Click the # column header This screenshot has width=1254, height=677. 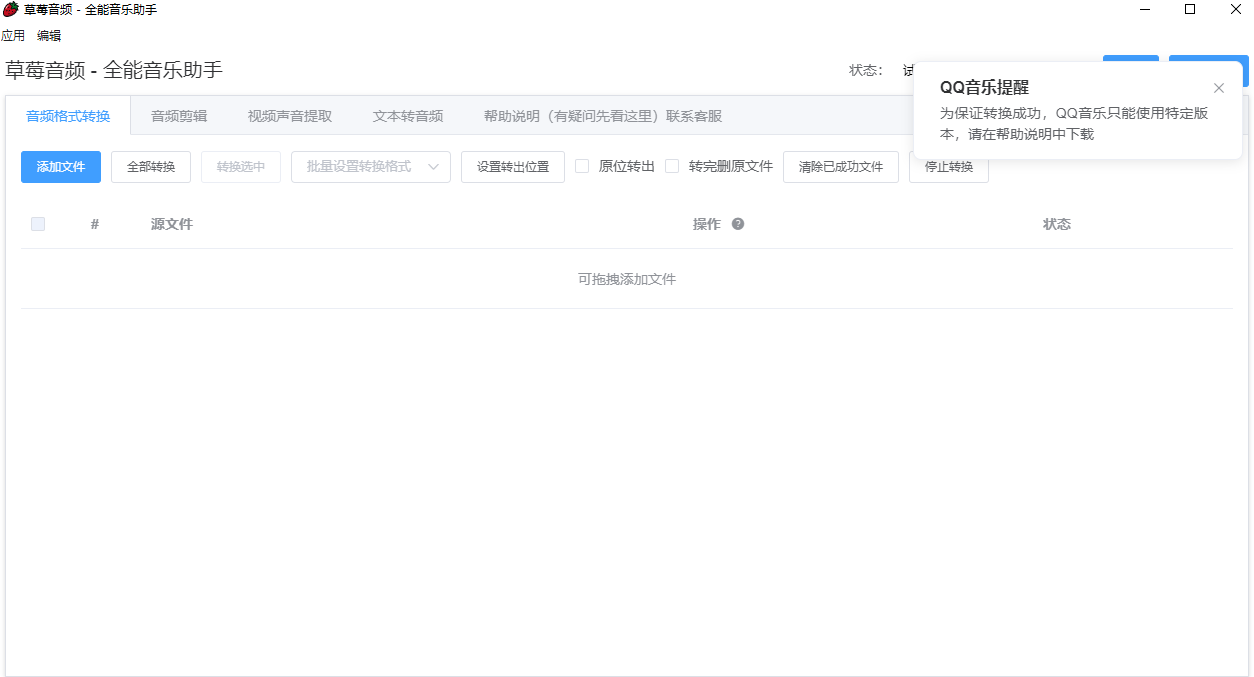95,224
